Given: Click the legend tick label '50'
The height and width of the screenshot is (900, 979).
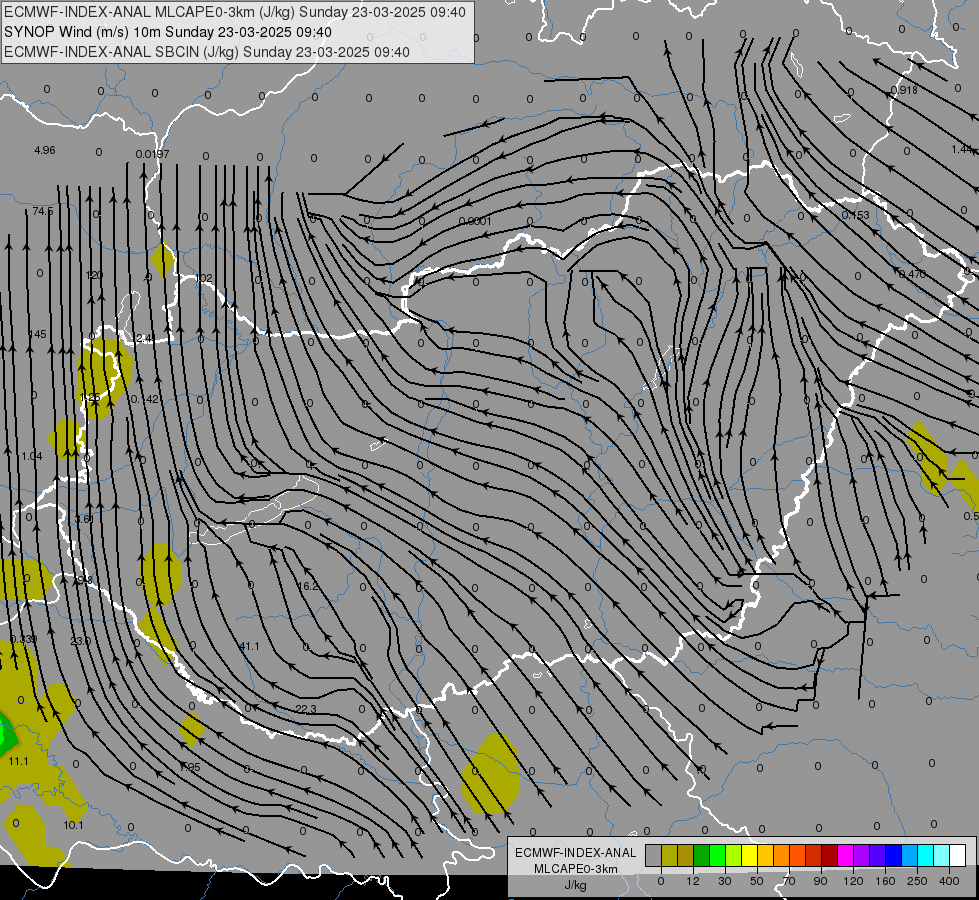Looking at the screenshot, I should [x=757, y=881].
